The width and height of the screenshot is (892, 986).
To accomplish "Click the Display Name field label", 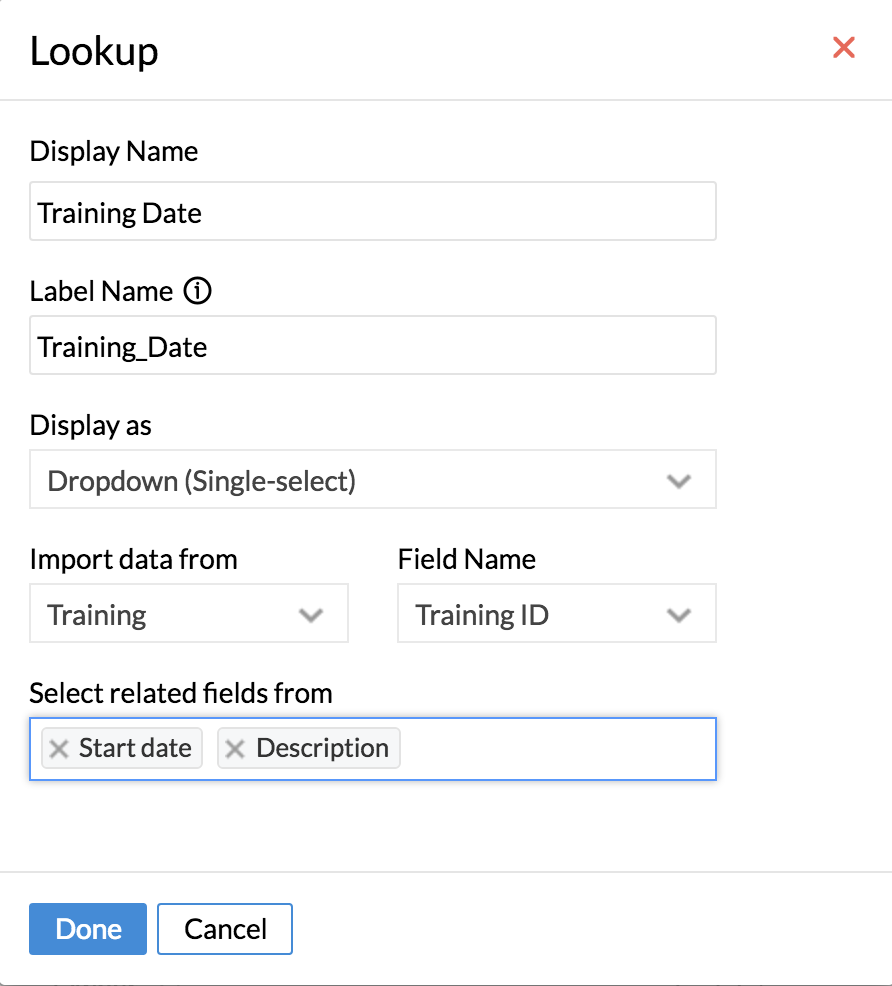I will point(114,152).
